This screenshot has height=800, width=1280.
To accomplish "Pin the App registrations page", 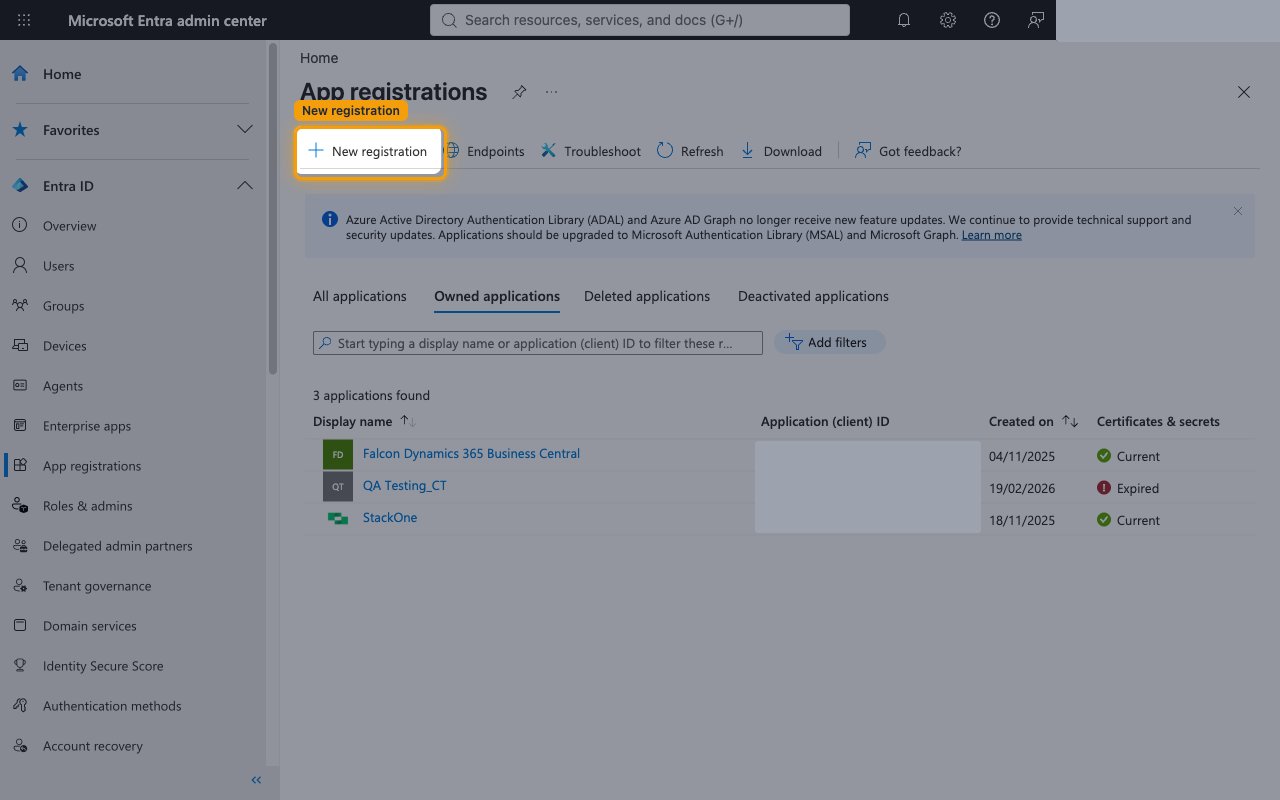I will pyautogui.click(x=519, y=92).
